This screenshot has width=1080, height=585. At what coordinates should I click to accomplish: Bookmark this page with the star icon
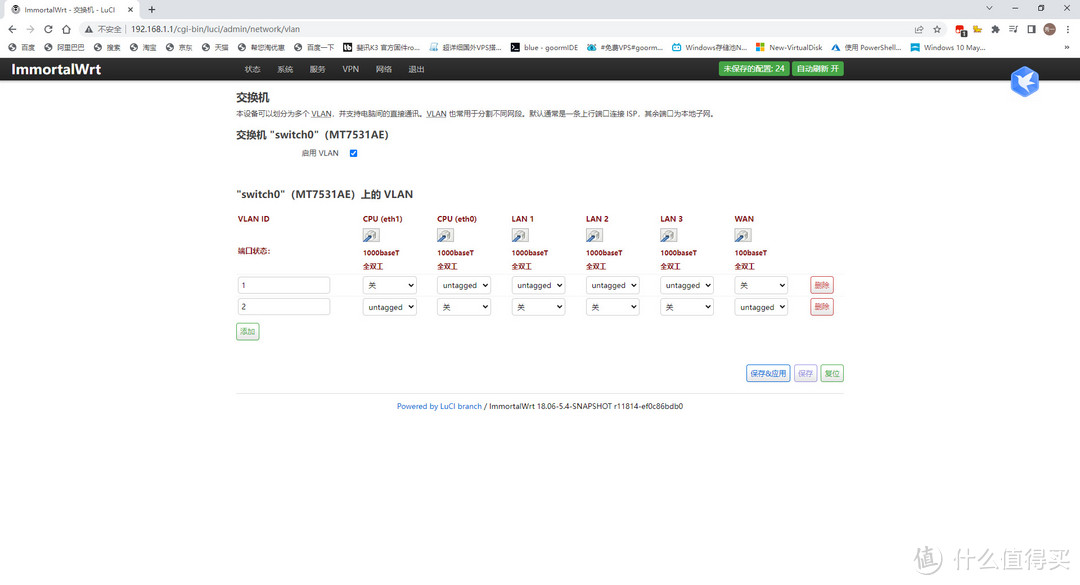tap(937, 29)
